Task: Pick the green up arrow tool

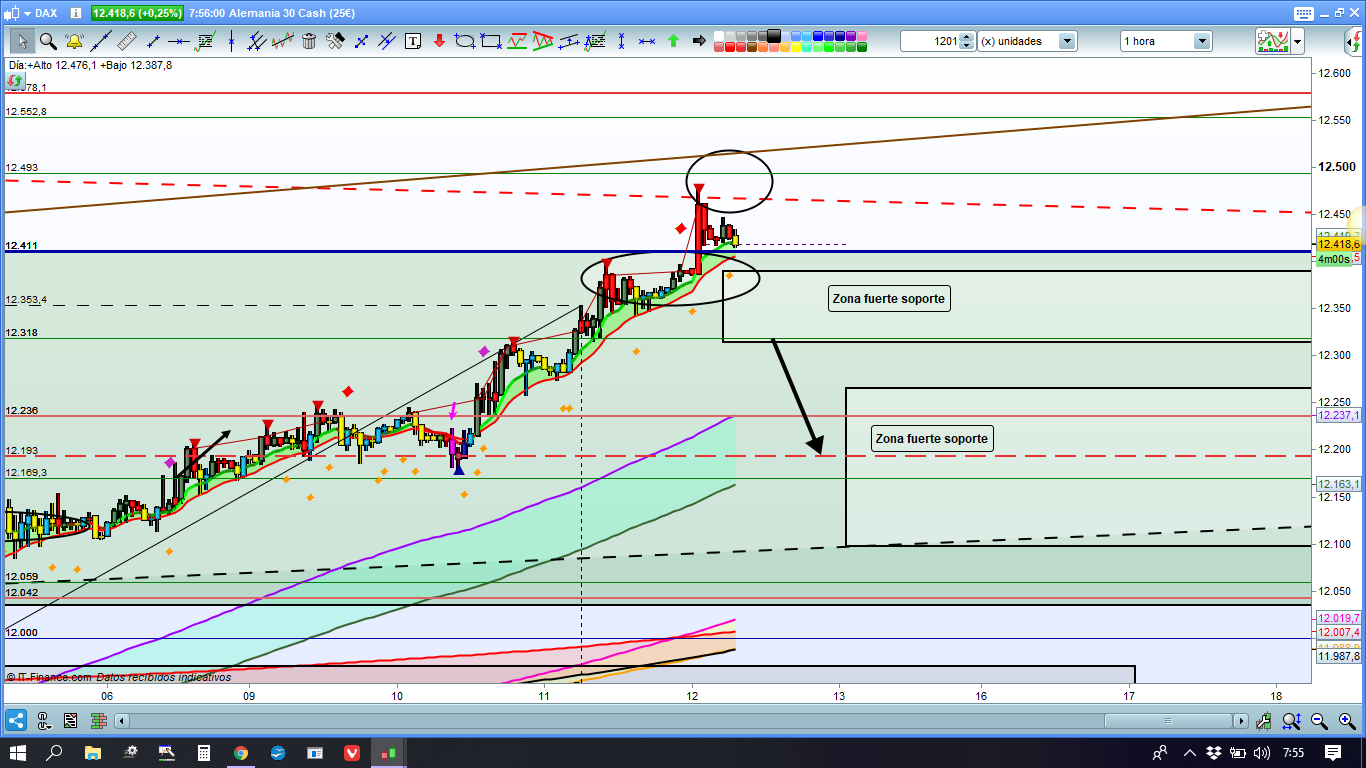Action: pos(673,41)
